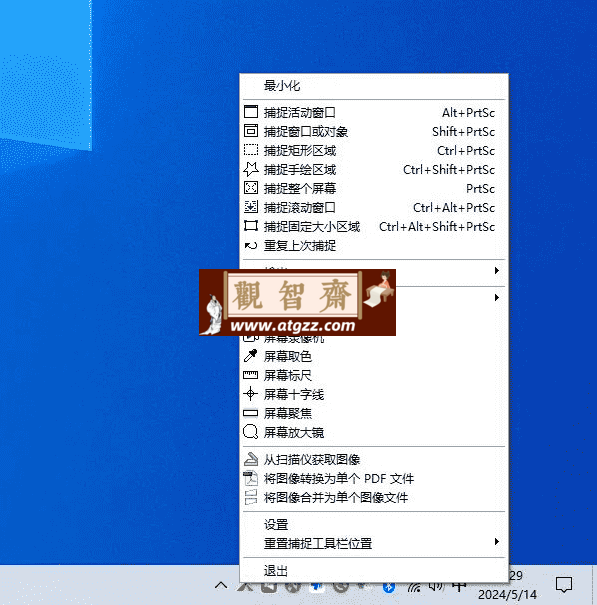Select 捕捉滚动窗口 scrolling capture
Screen dimensions: 597x605
(x=374, y=208)
